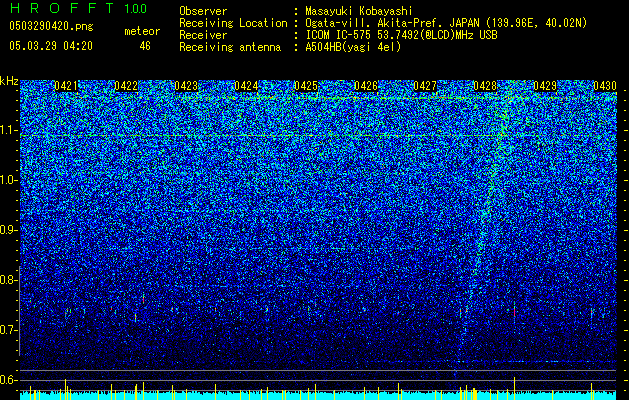Click the 1.0 frequency axis label
Image resolution: width=629 pixels, height=400 pixels.
(x=9, y=180)
